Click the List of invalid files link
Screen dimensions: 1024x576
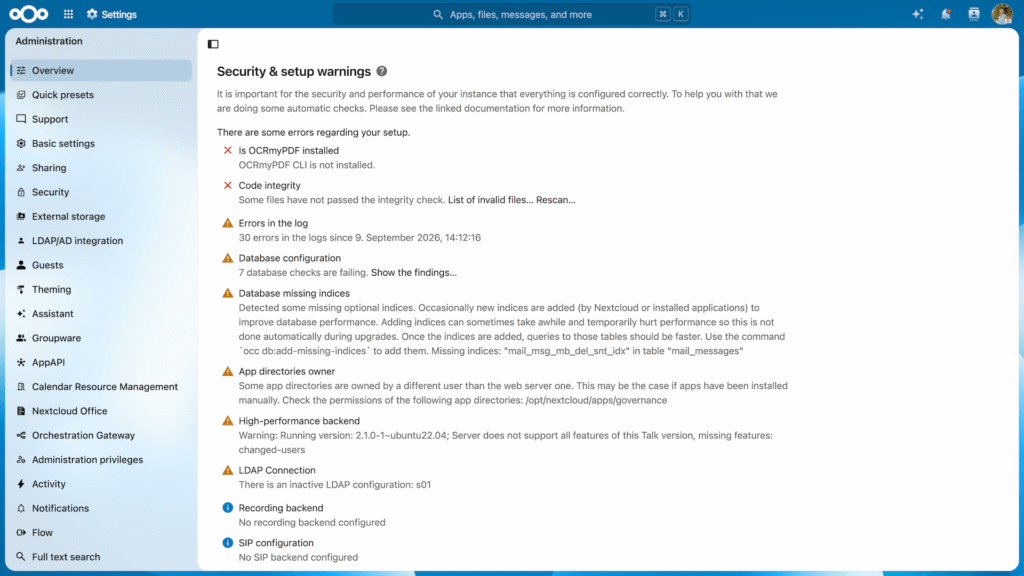coord(490,200)
